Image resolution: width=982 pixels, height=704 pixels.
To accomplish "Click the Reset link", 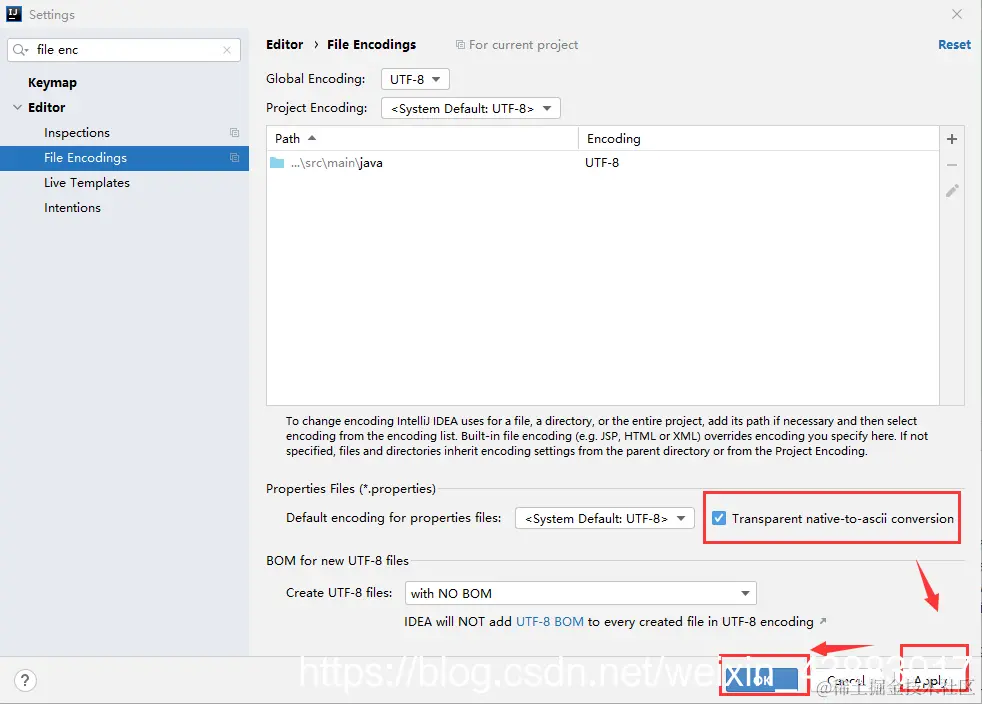I will 954,44.
